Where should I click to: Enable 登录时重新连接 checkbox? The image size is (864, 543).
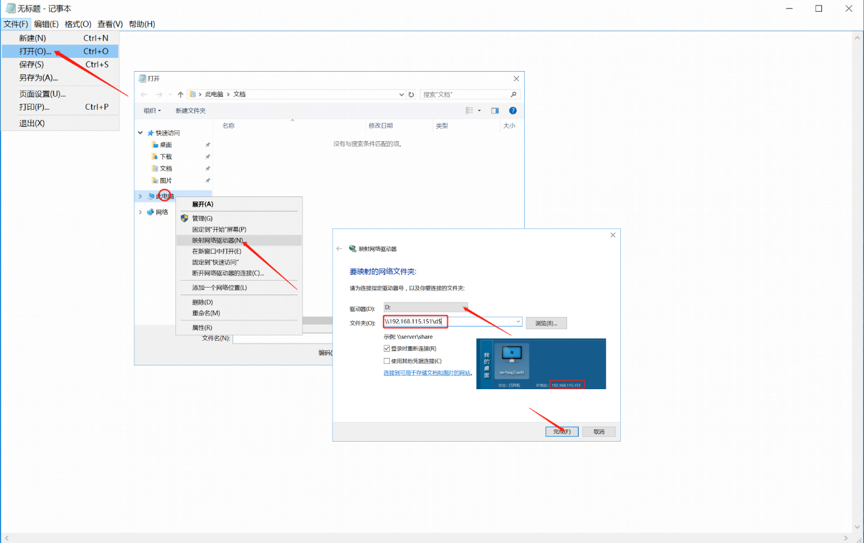(x=387, y=349)
